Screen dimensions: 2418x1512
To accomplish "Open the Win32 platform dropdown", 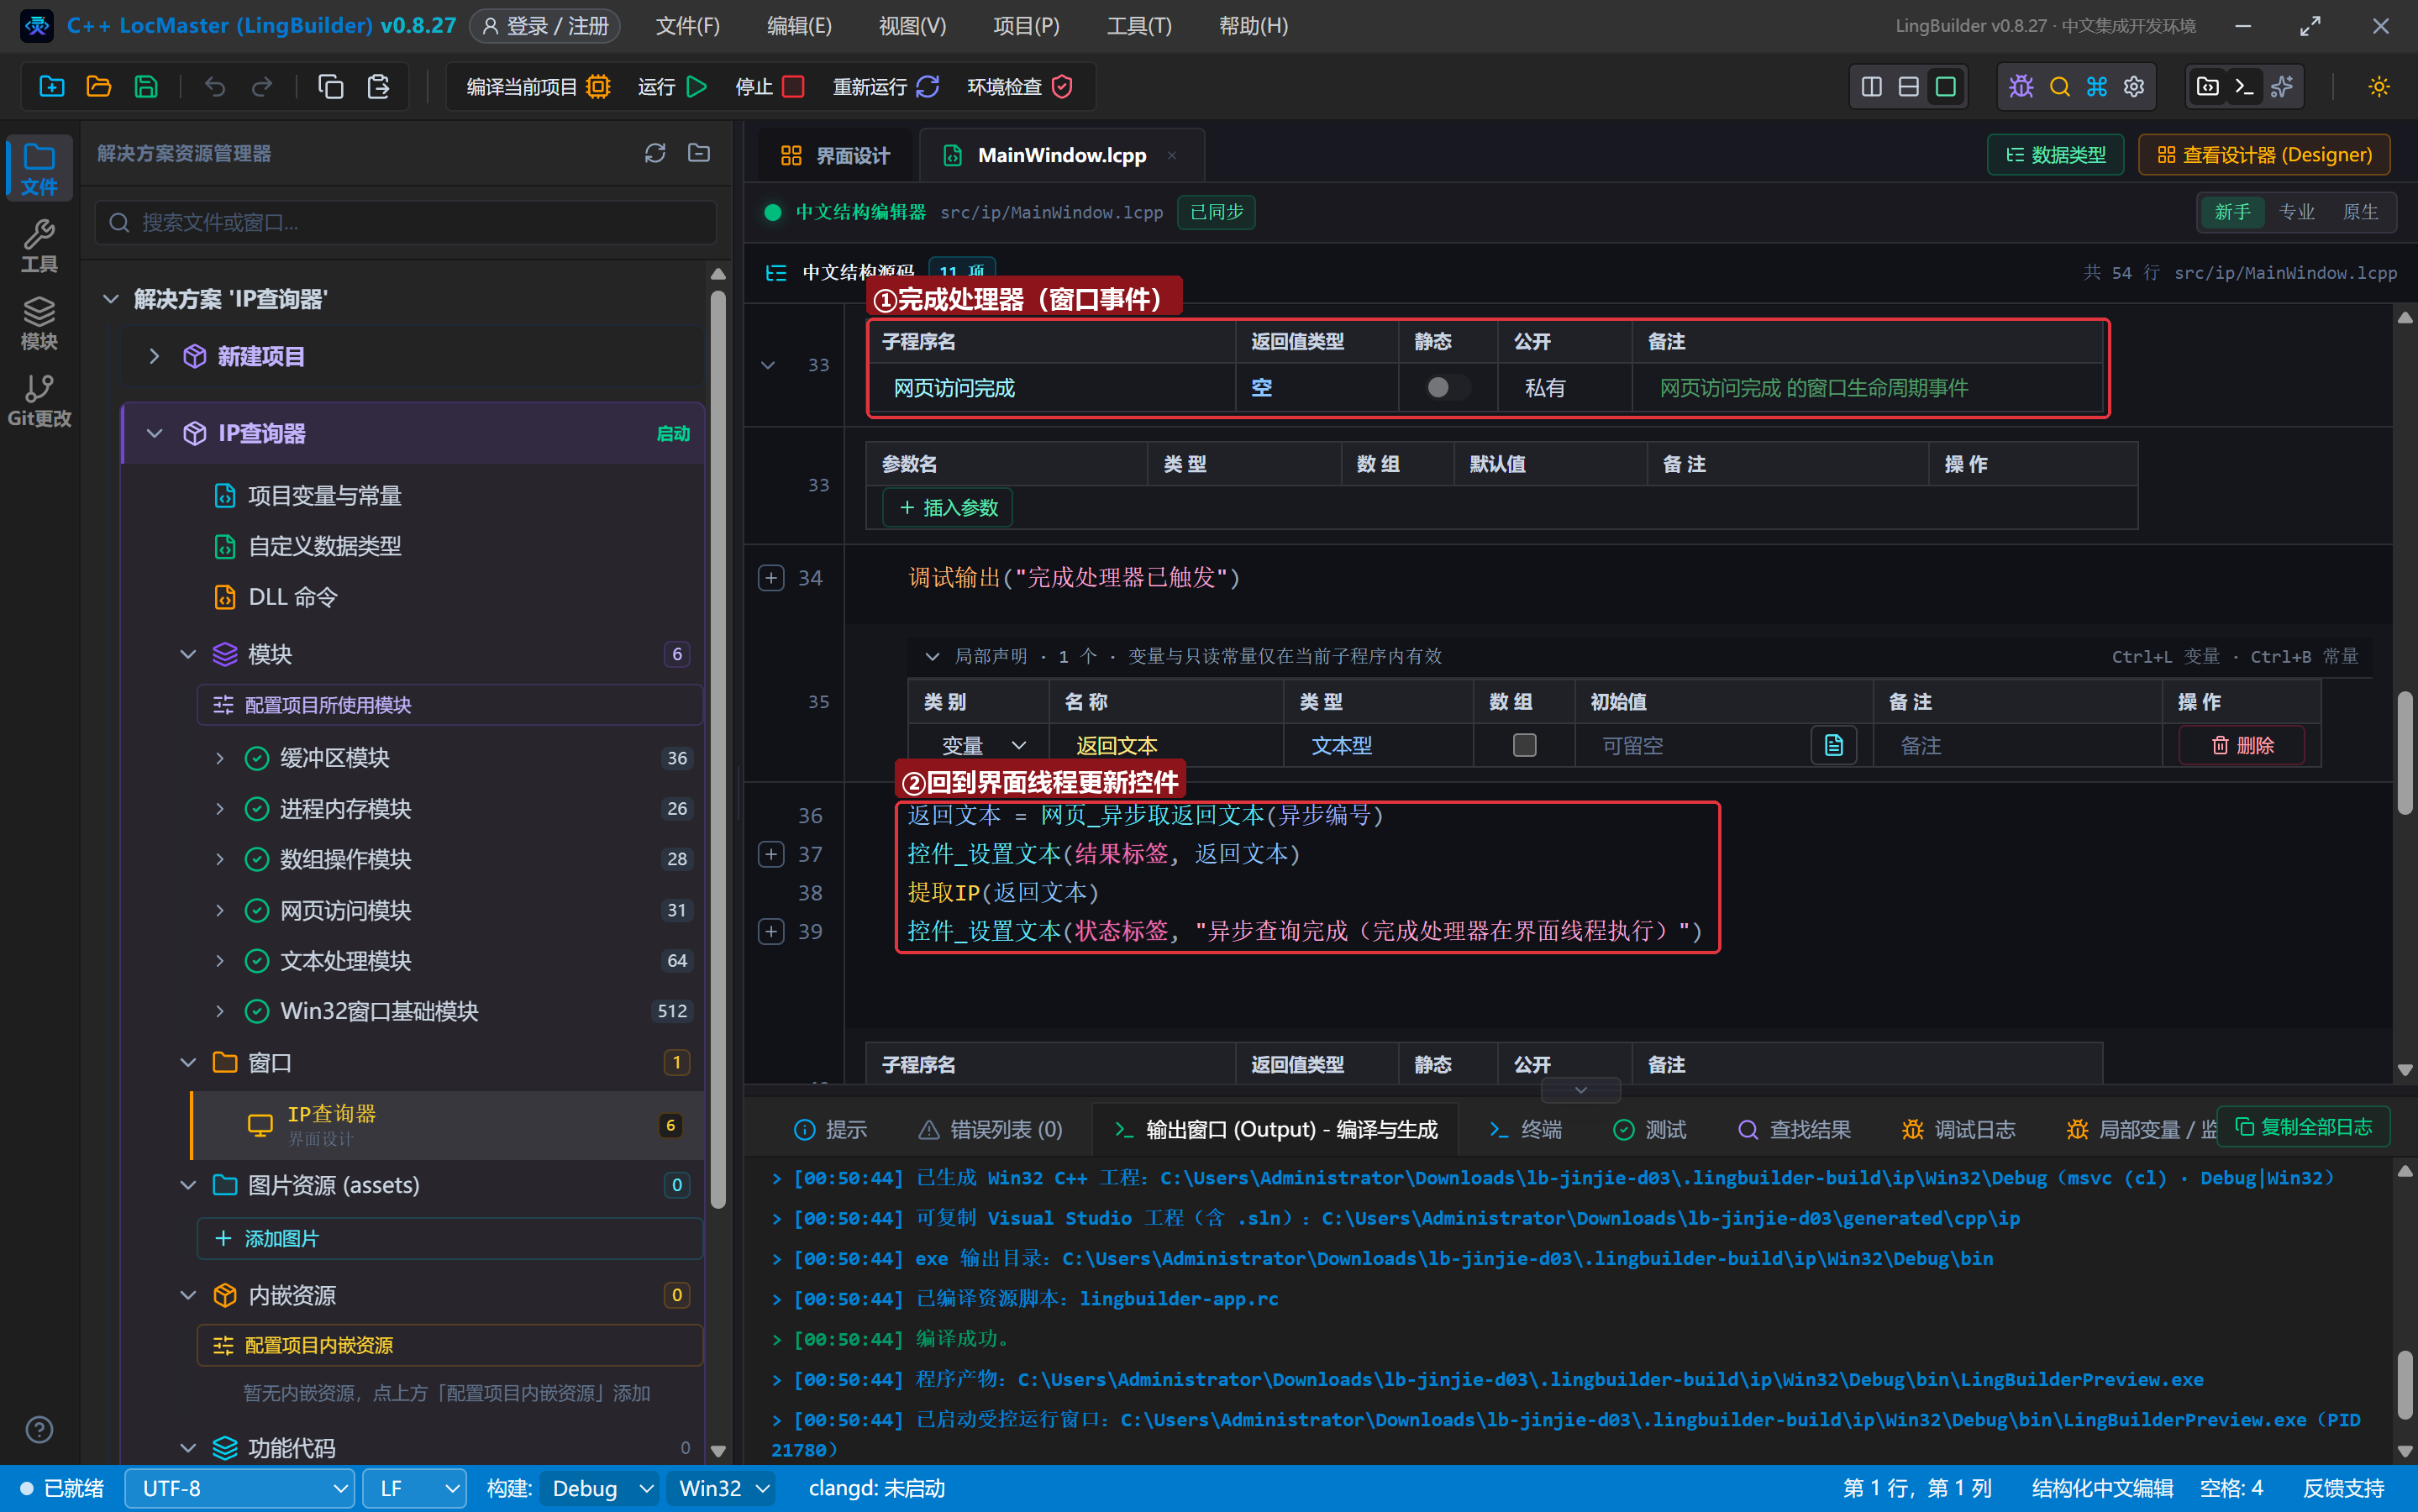I will coord(722,1488).
